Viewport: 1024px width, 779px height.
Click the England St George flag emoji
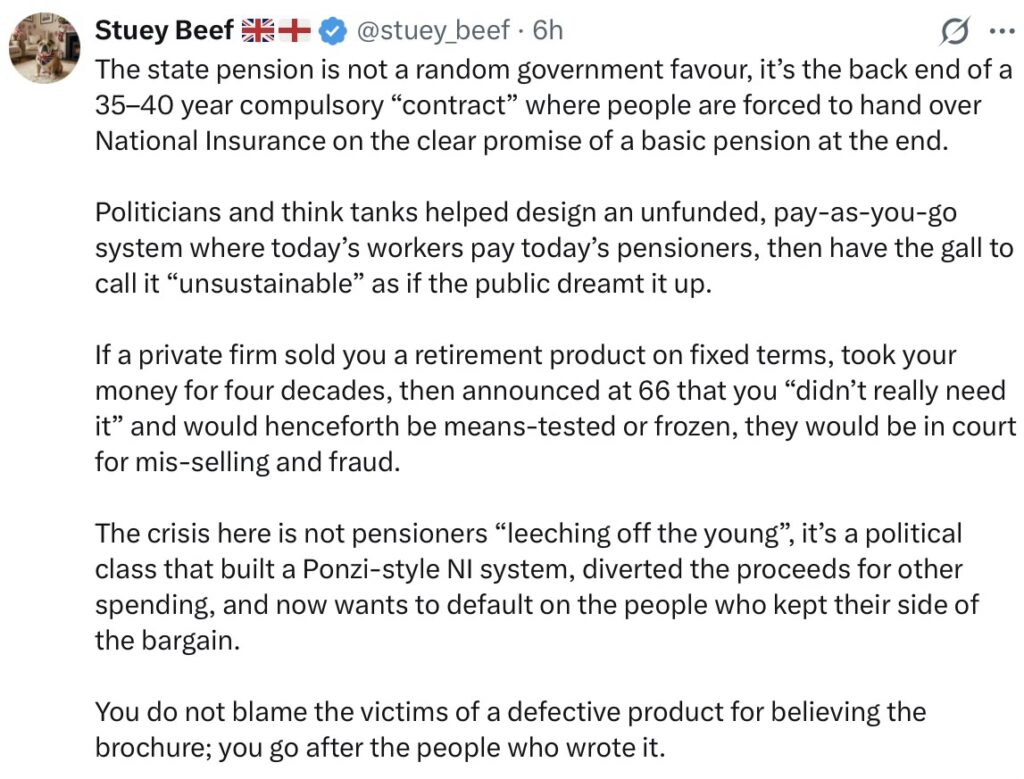click(x=295, y=30)
